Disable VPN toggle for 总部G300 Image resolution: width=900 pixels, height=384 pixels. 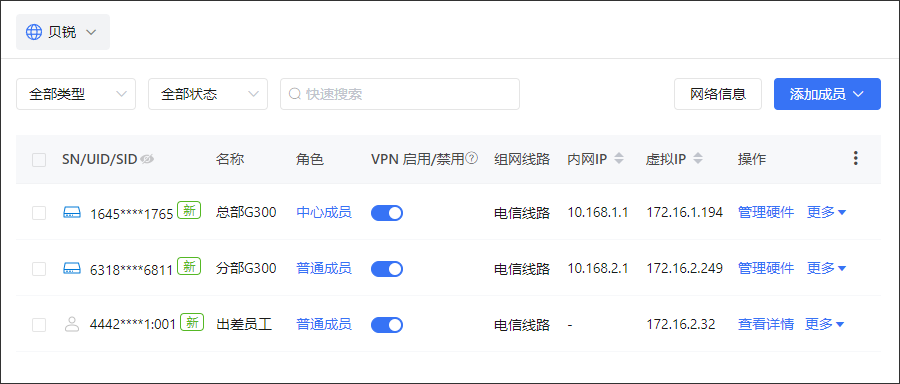point(387,213)
